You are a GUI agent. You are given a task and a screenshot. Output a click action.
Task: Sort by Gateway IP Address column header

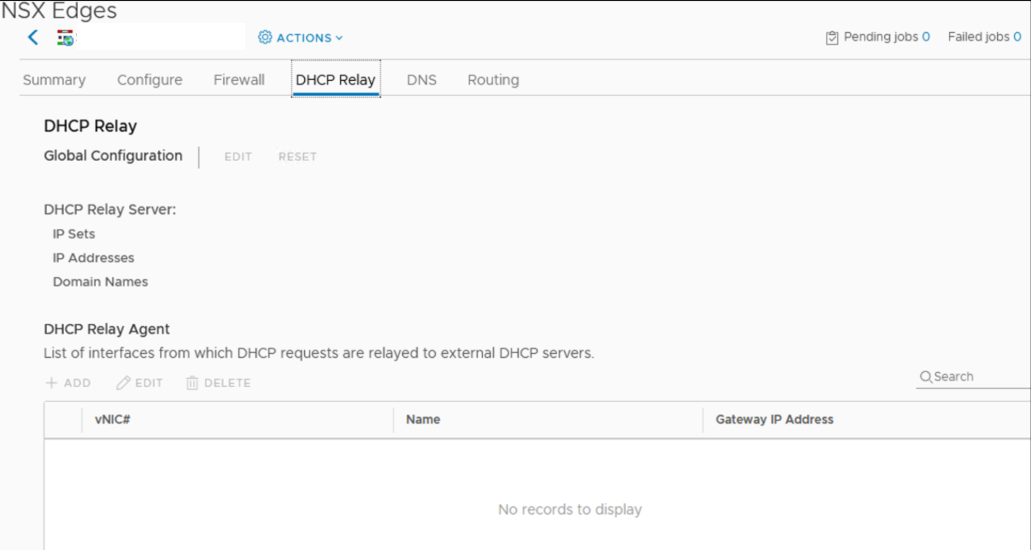pyautogui.click(x=774, y=419)
